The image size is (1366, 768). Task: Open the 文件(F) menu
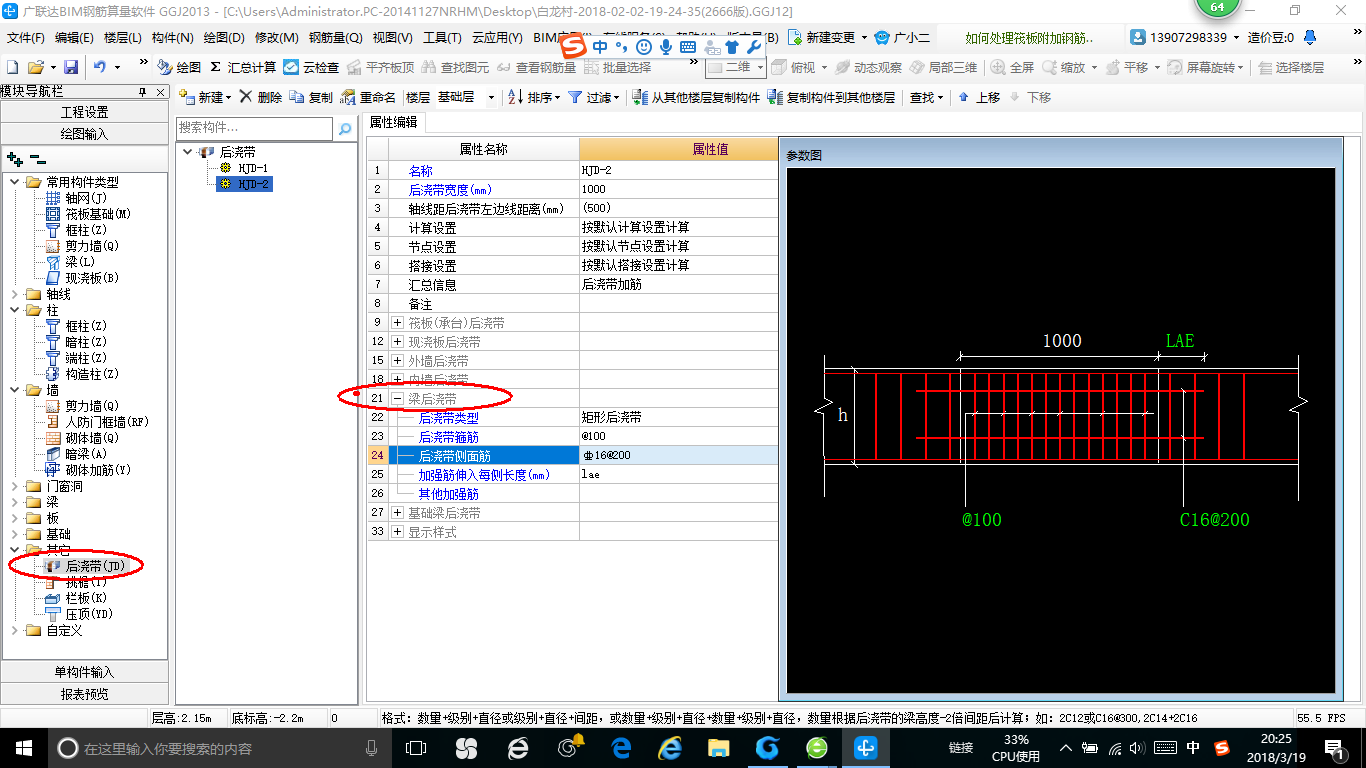tap(26, 37)
